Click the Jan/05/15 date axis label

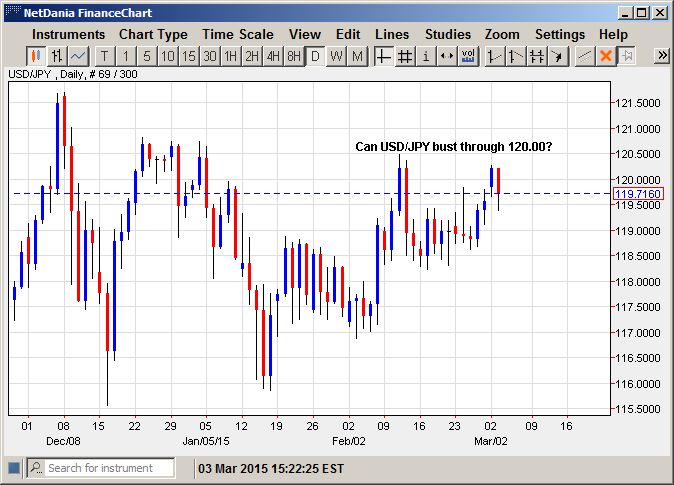click(x=206, y=441)
